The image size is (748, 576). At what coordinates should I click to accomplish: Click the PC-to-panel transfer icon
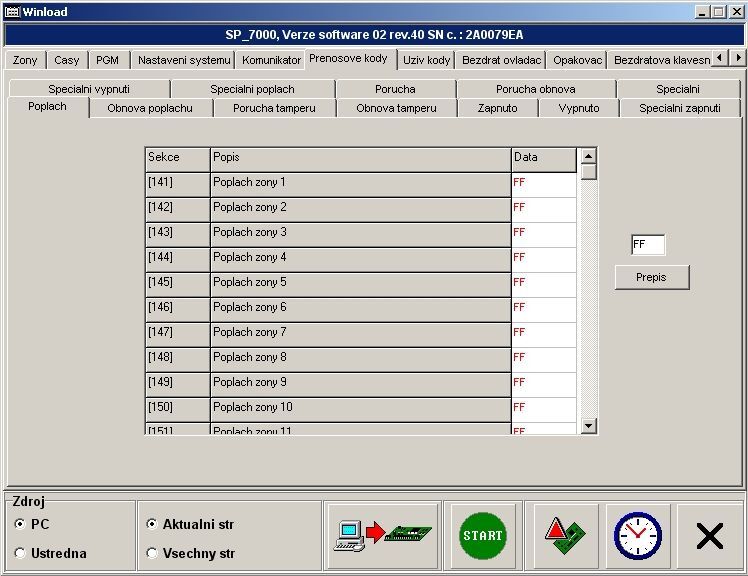383,536
